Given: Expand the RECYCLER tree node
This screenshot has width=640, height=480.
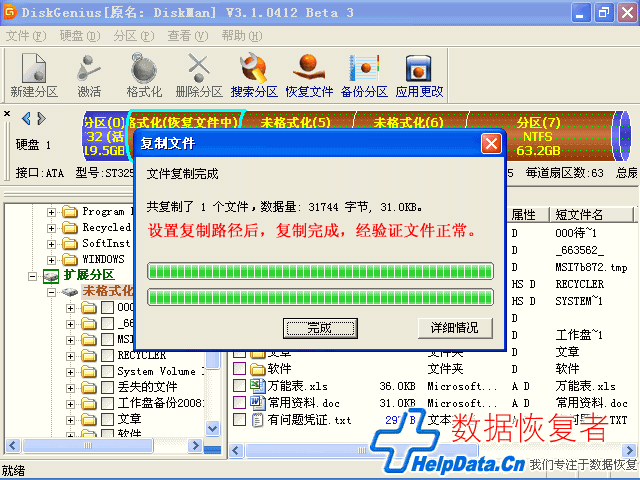Looking at the screenshot, I should tap(71, 356).
